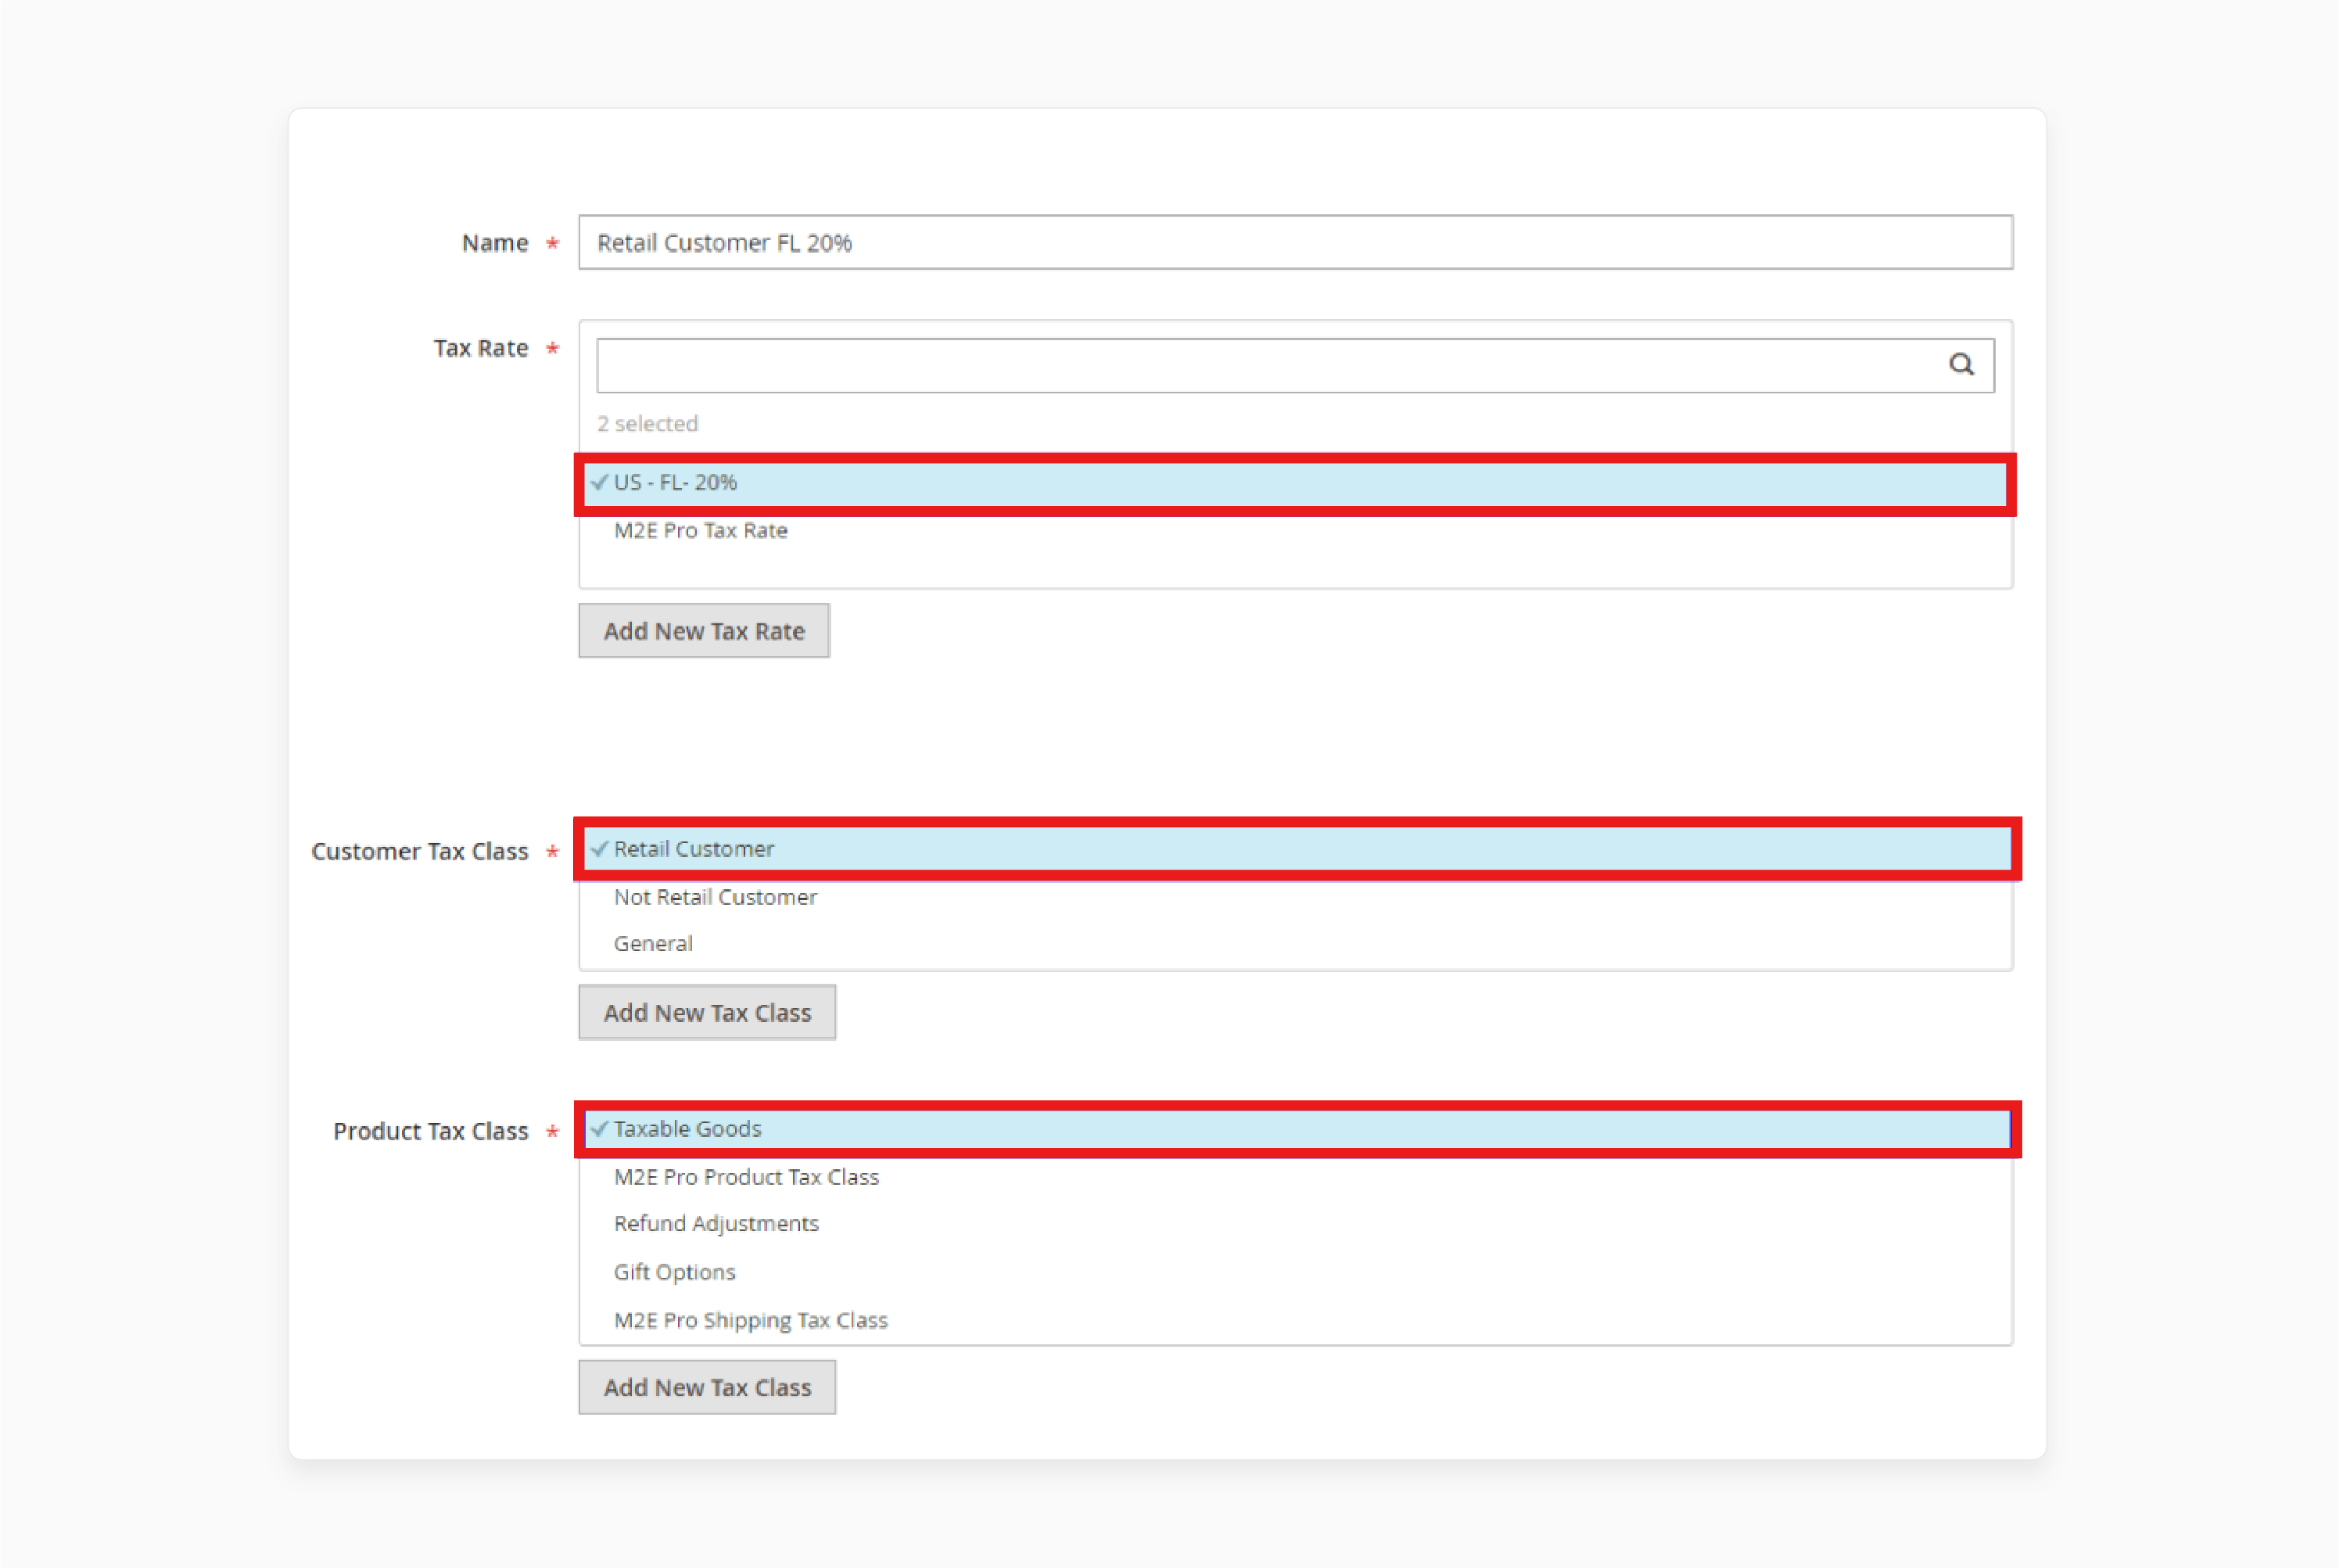The image size is (2339, 1568).
Task: Choose Not Retail Customer option
Action: (x=1297, y=897)
